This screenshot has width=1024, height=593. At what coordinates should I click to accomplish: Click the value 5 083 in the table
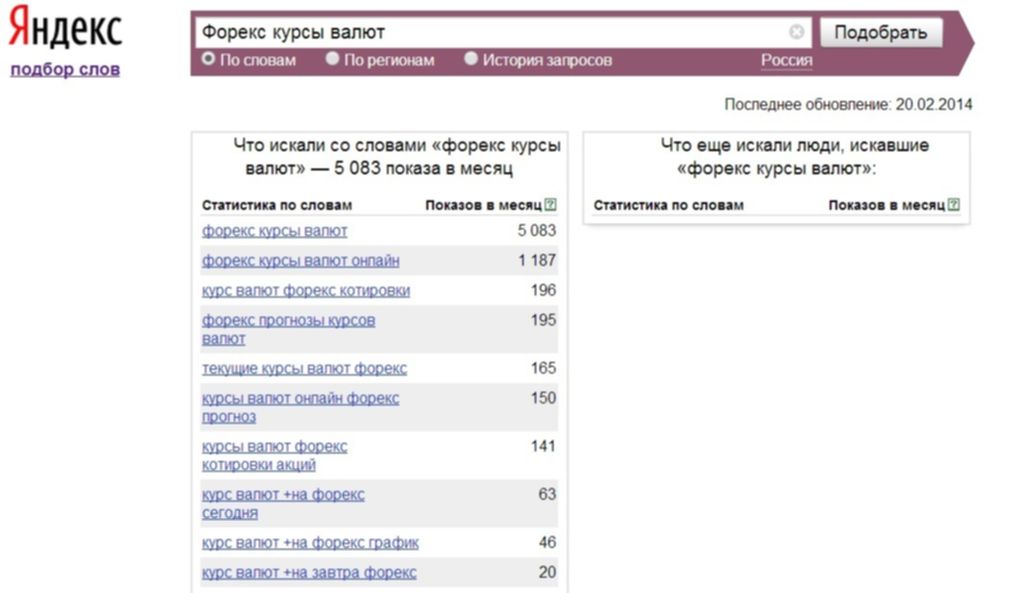[537, 231]
